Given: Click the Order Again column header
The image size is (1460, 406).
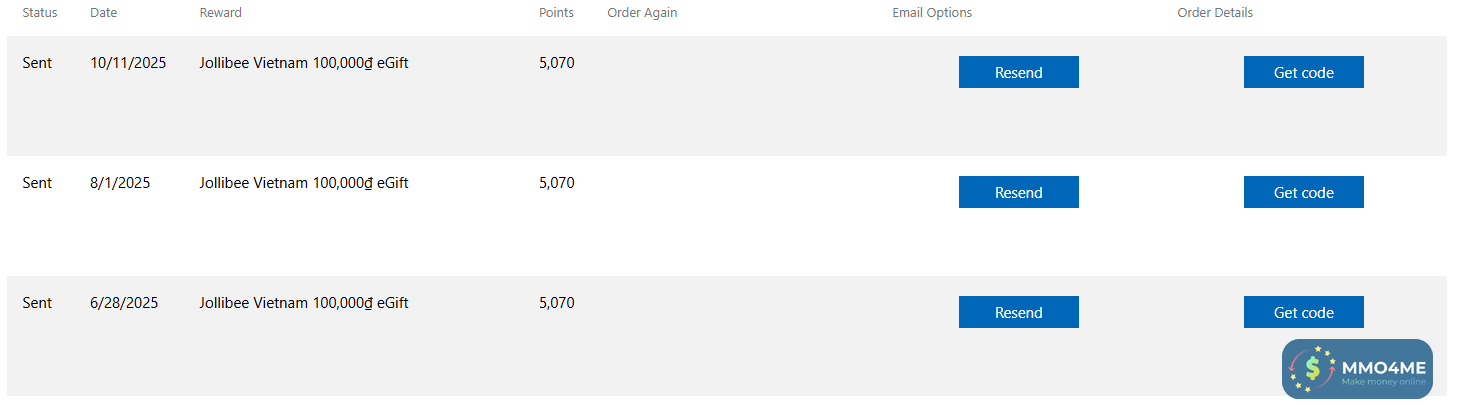Looking at the screenshot, I should 642,13.
